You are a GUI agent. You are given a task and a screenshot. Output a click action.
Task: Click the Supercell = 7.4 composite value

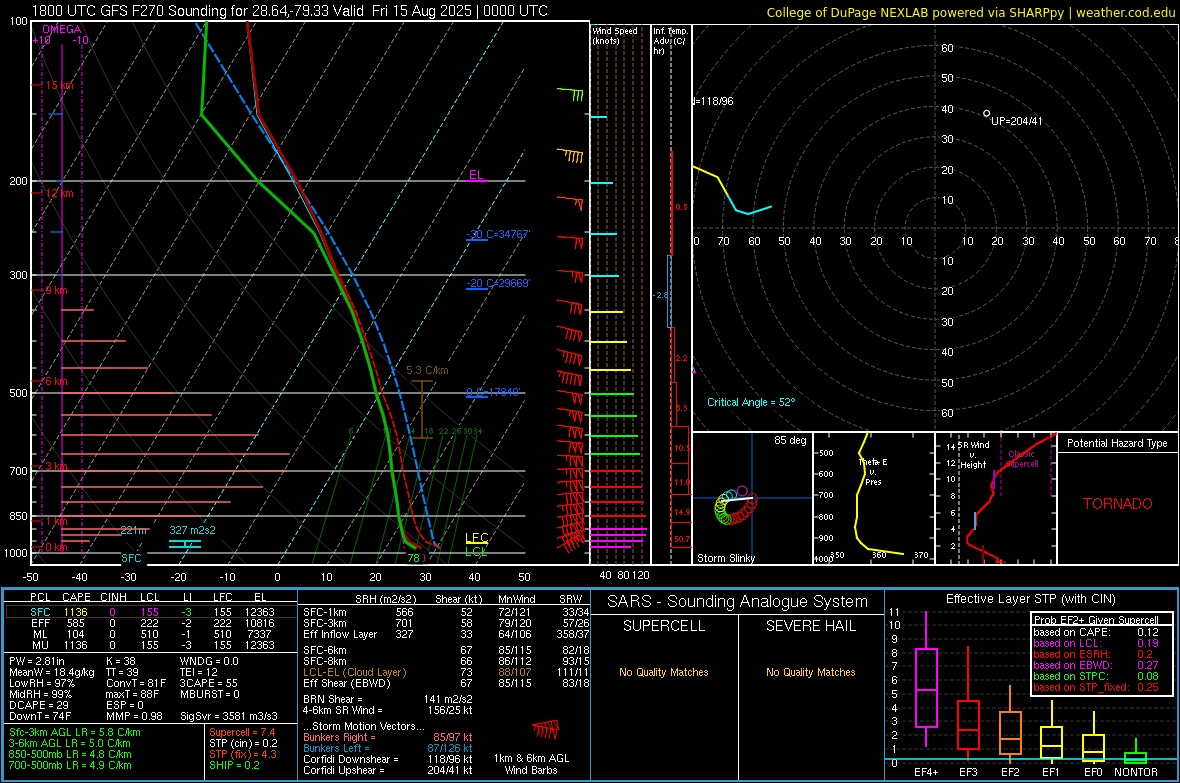pyautogui.click(x=242, y=732)
